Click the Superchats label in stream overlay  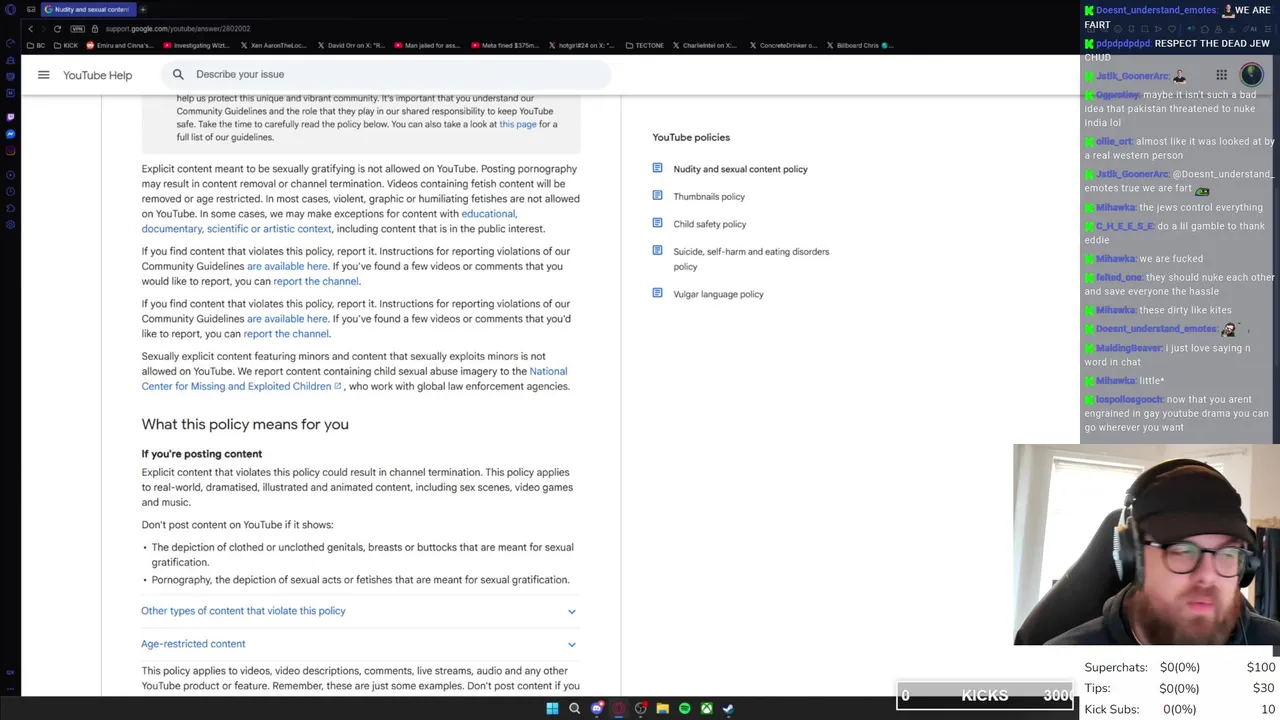(x=1115, y=667)
